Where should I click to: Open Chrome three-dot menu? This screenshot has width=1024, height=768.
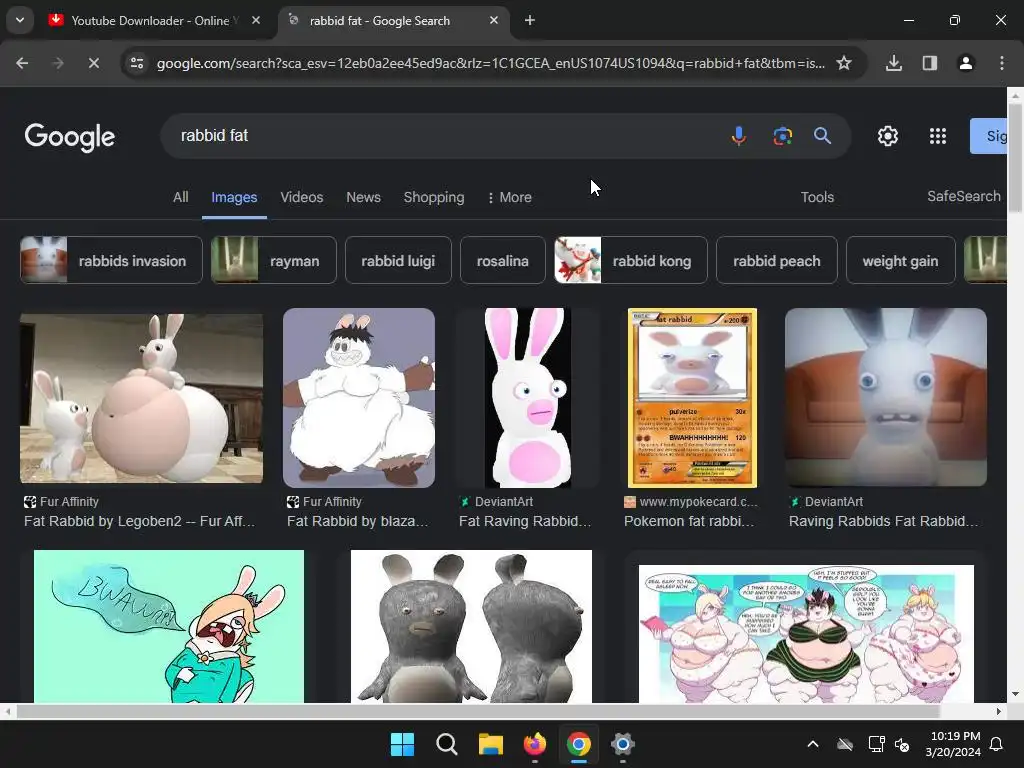point(1002,63)
